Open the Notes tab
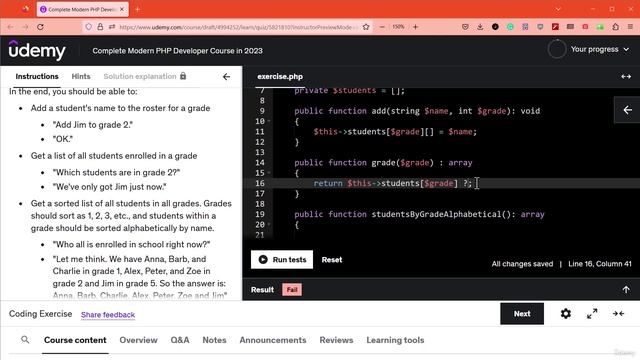640x360 pixels. click(214, 340)
